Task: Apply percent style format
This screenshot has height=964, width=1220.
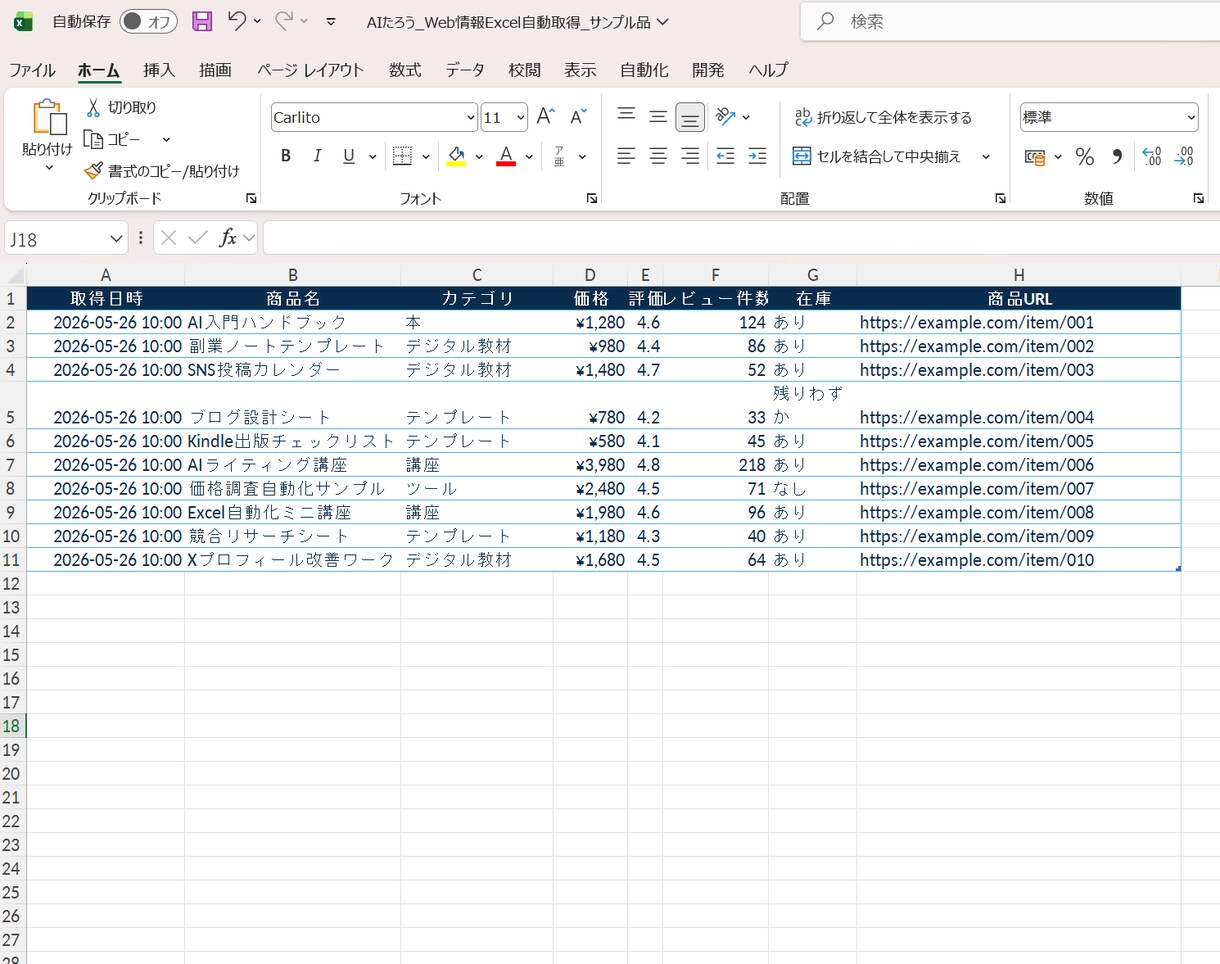Action: [1085, 156]
